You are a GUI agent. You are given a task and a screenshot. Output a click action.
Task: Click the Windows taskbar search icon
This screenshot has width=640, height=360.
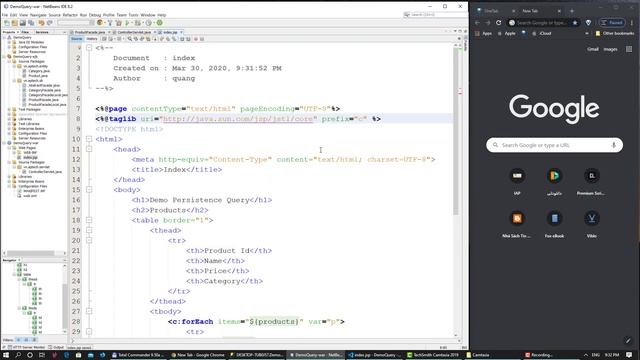tap(18, 355)
